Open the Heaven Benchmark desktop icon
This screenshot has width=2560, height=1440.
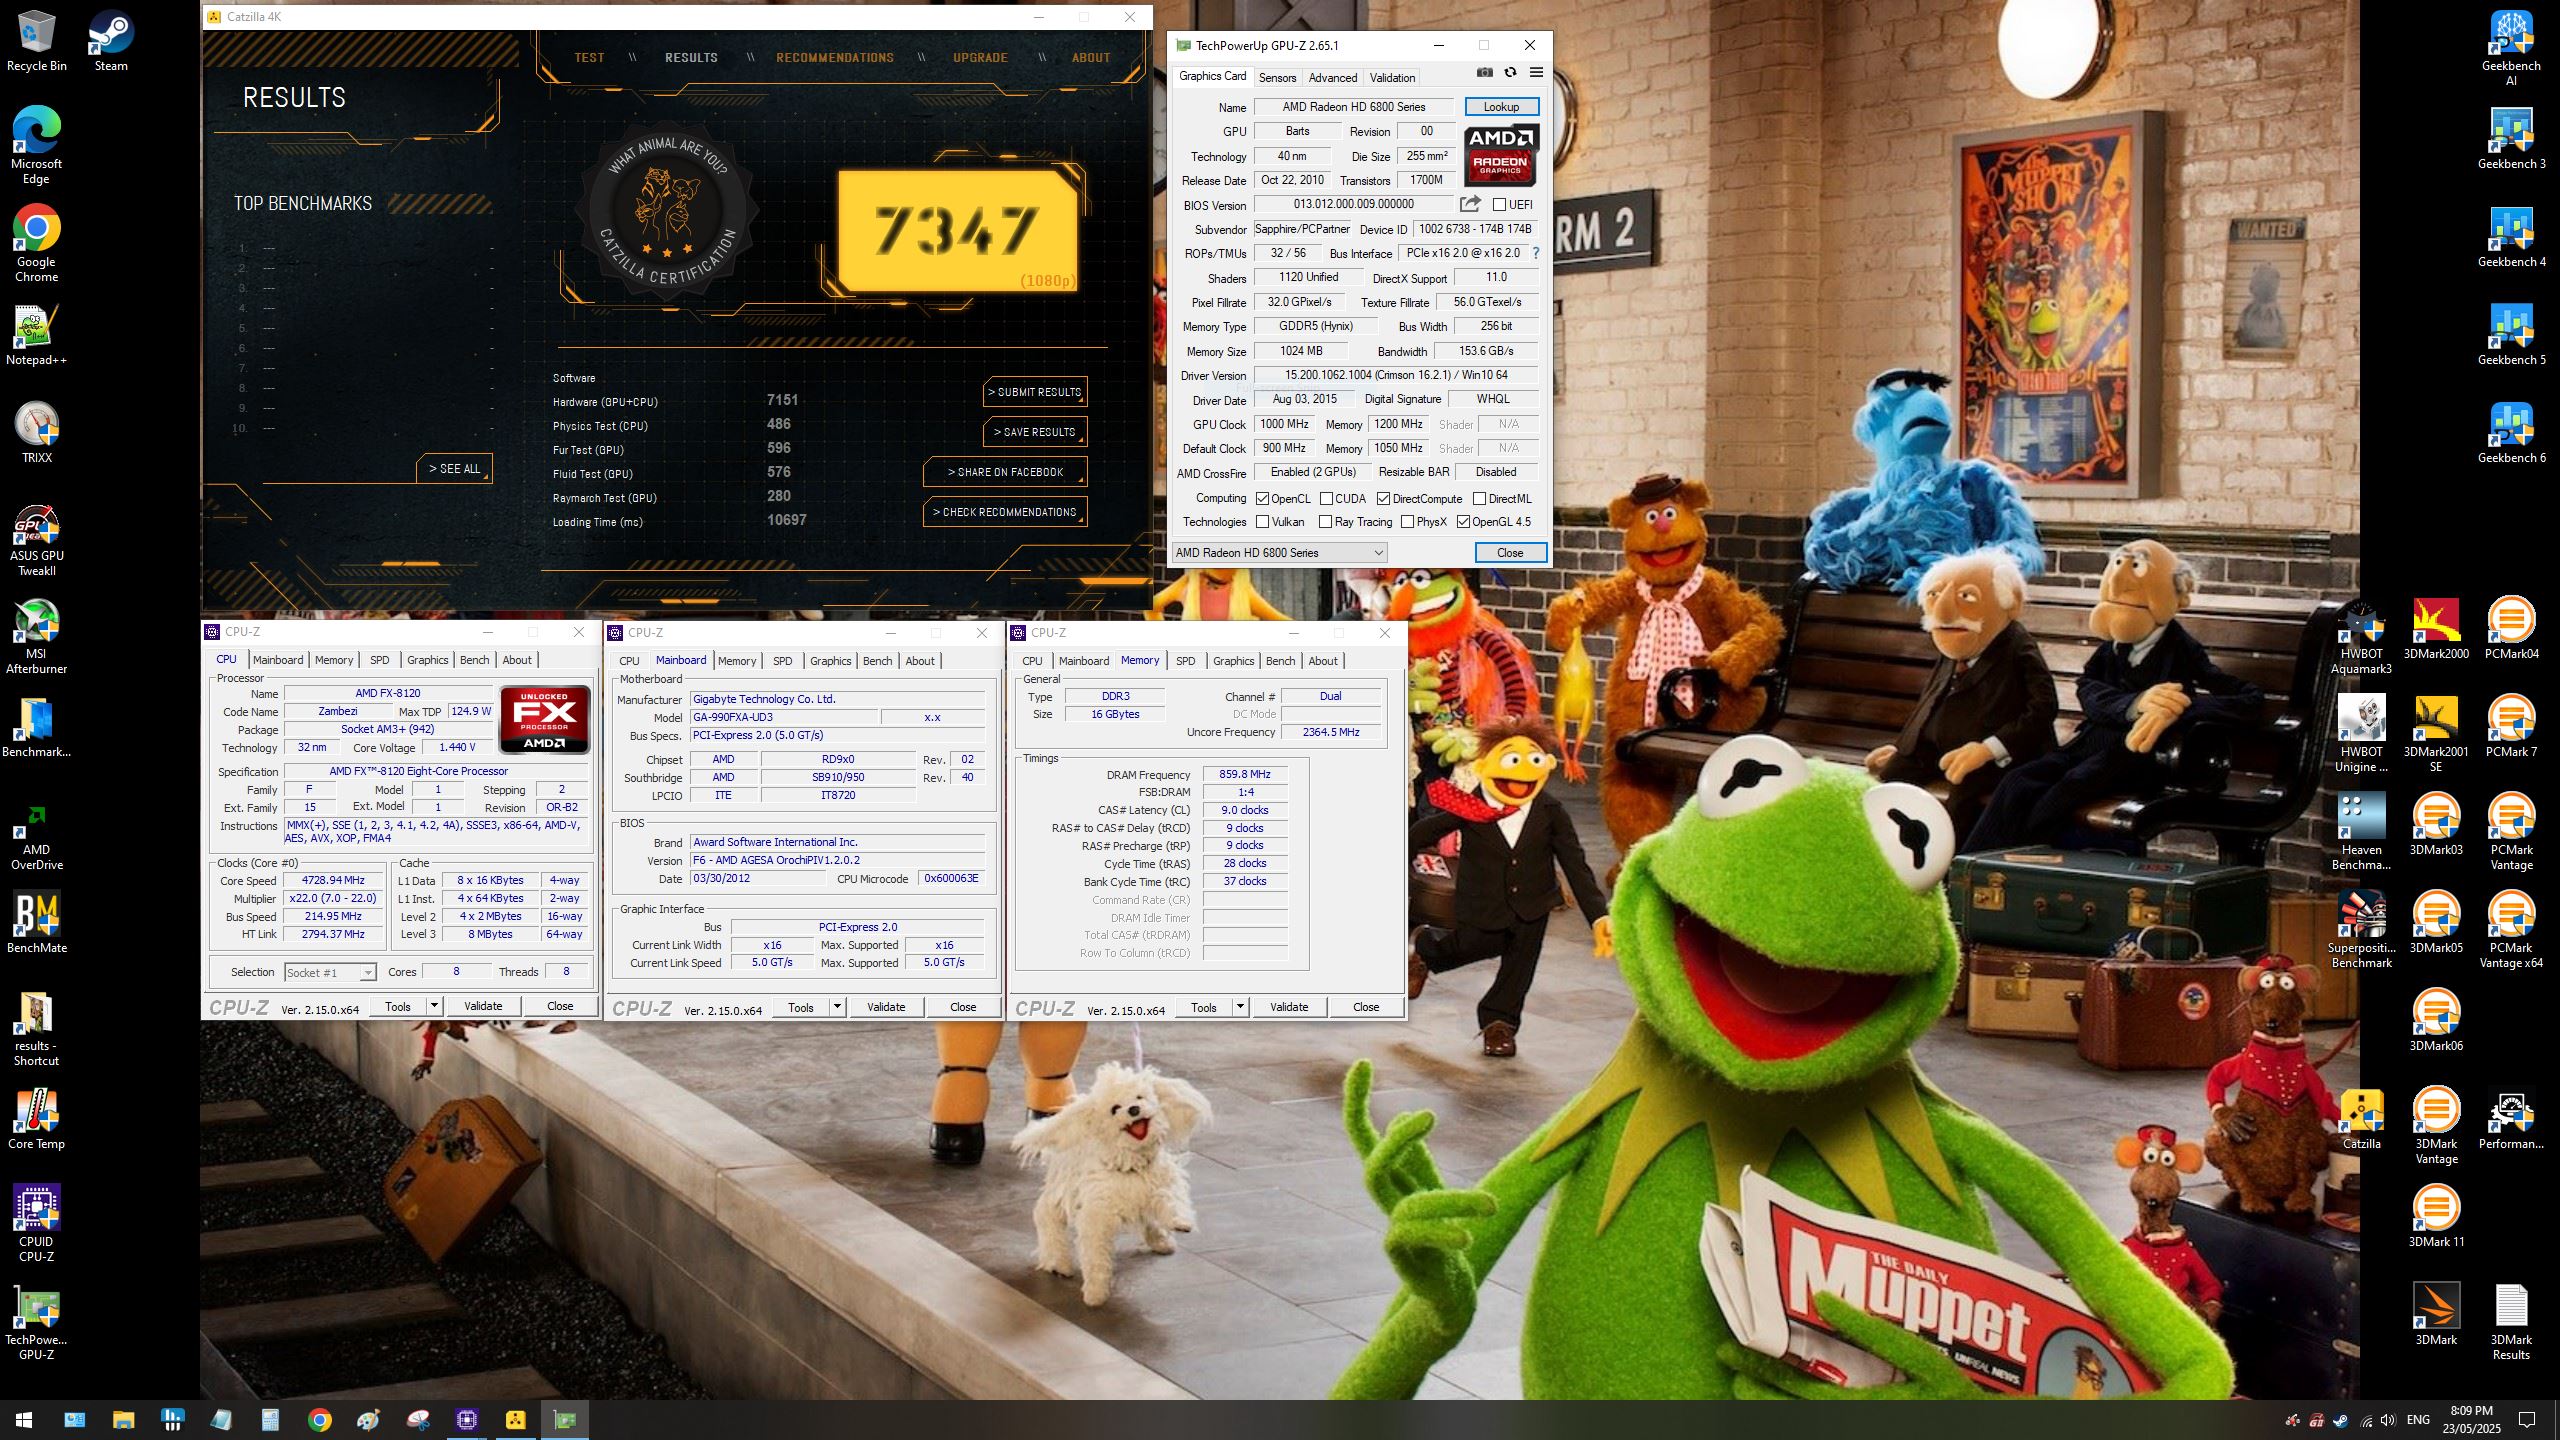(2362, 832)
